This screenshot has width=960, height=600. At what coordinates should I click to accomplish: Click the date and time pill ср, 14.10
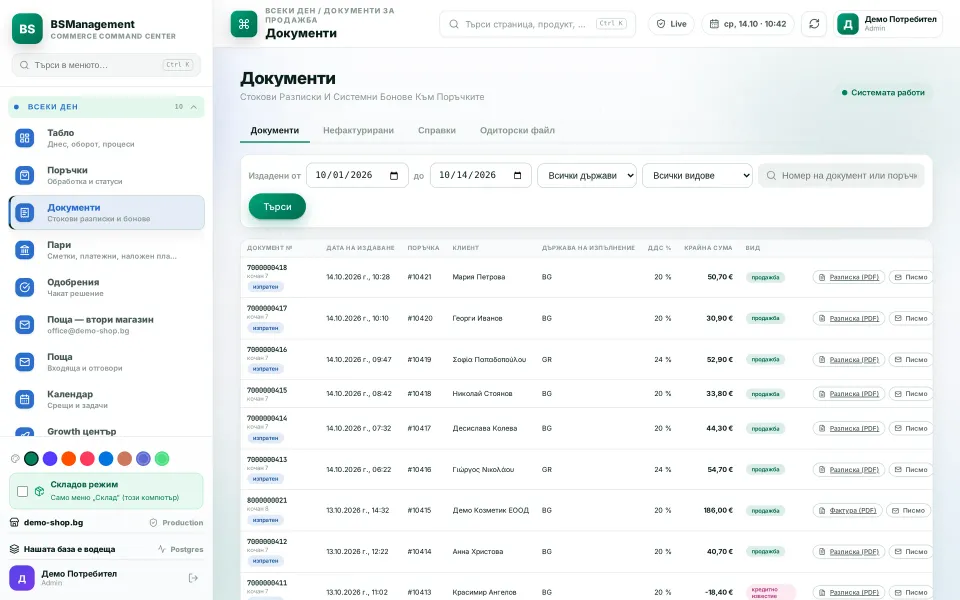click(748, 24)
